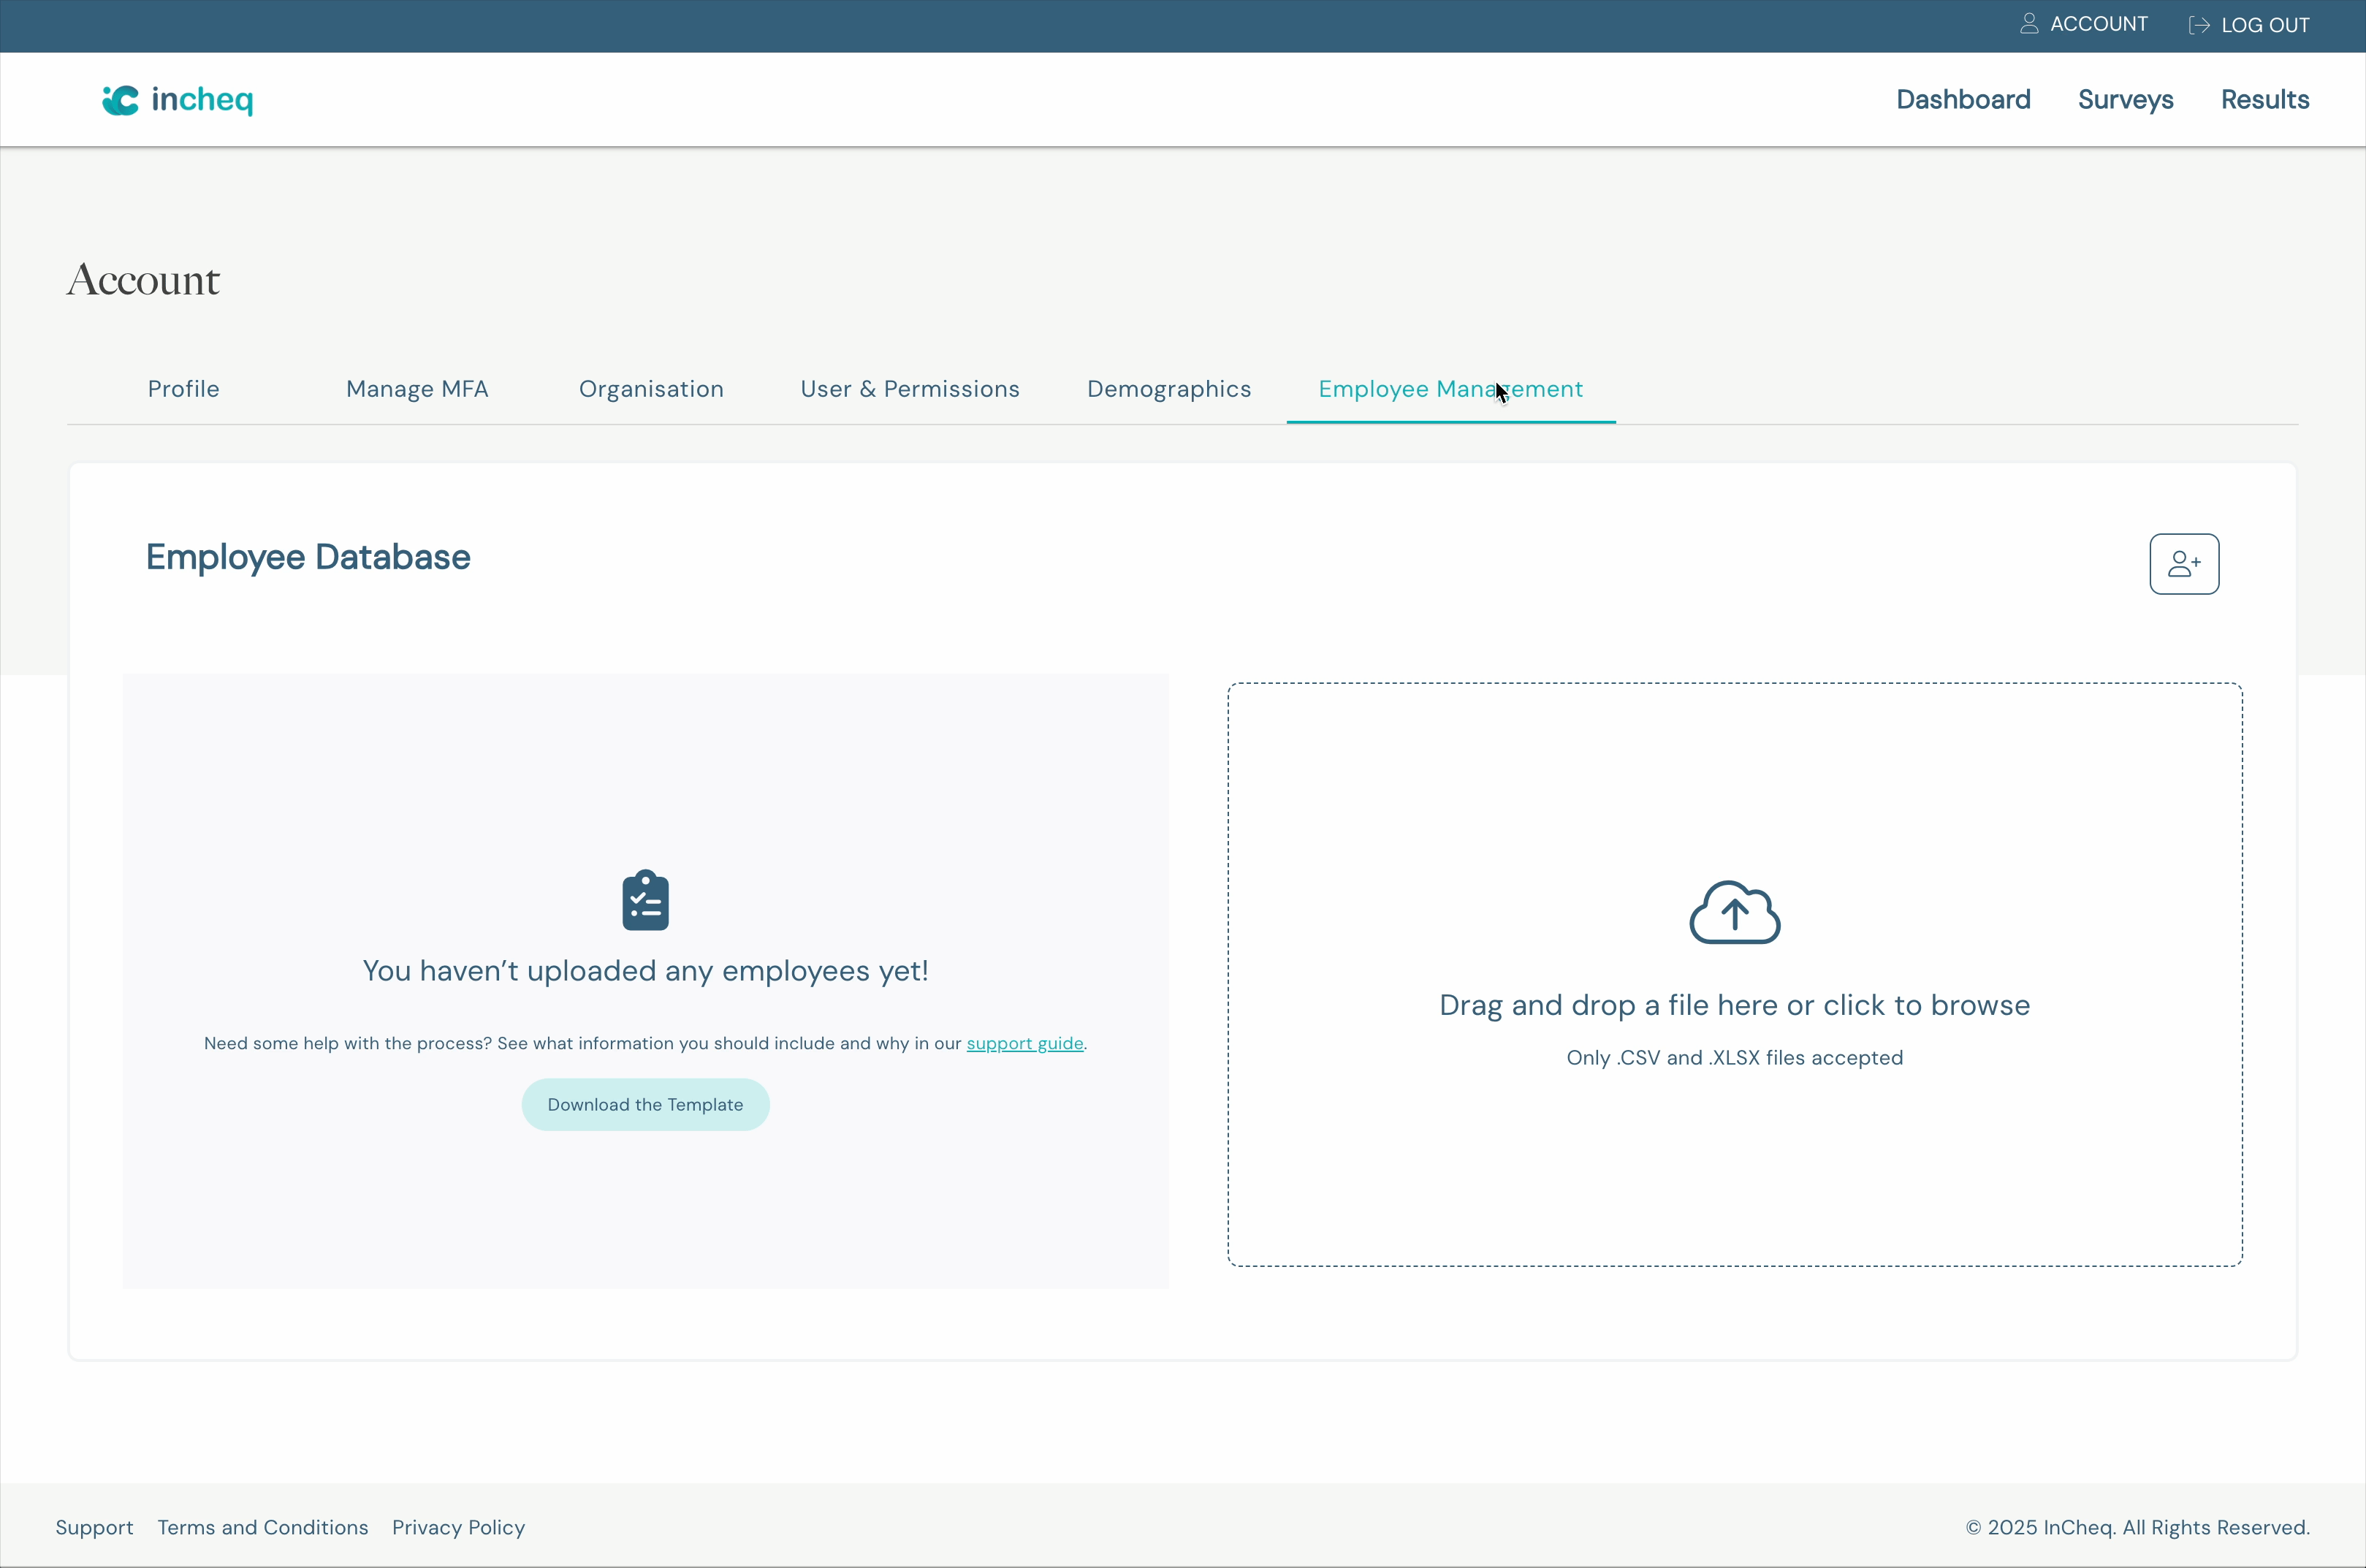The image size is (2366, 1568).
Task: Open Results from the navigation bar
Action: tap(2265, 100)
